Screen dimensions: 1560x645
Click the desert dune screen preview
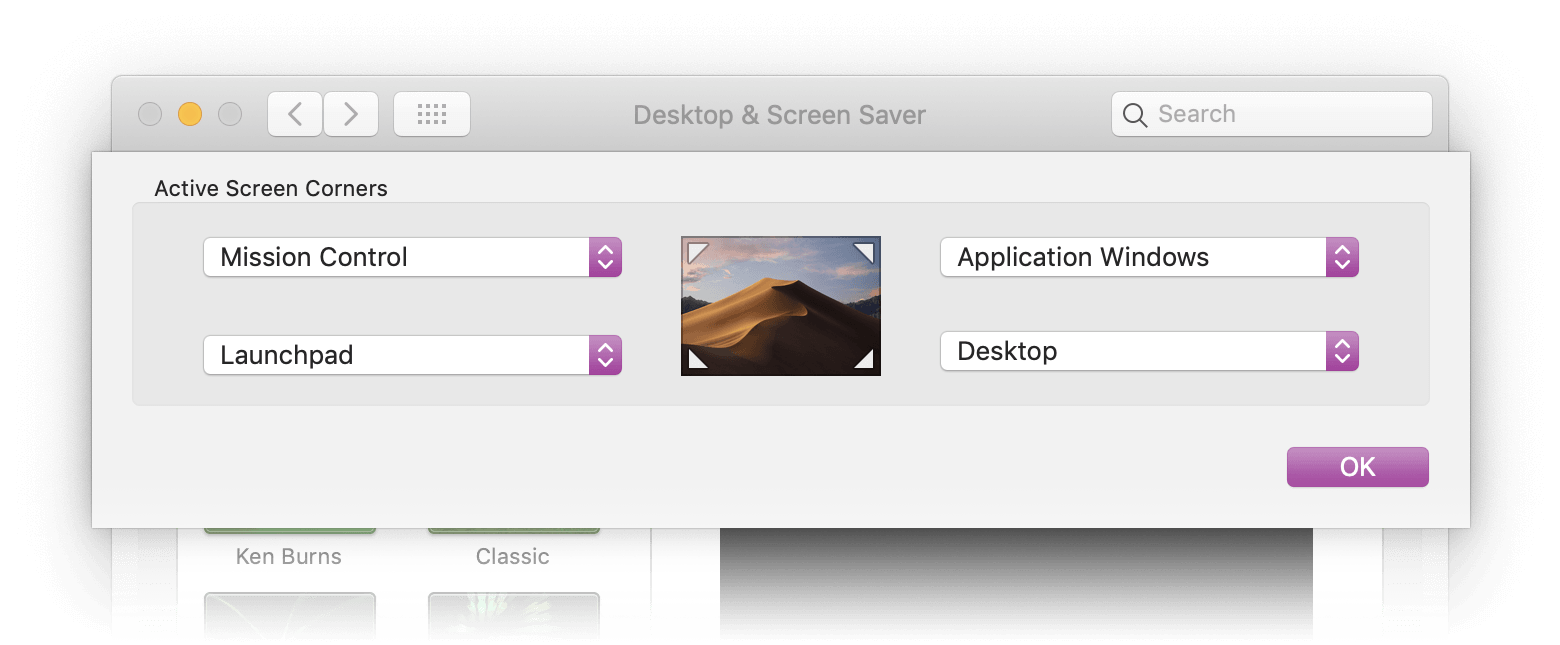pos(781,306)
